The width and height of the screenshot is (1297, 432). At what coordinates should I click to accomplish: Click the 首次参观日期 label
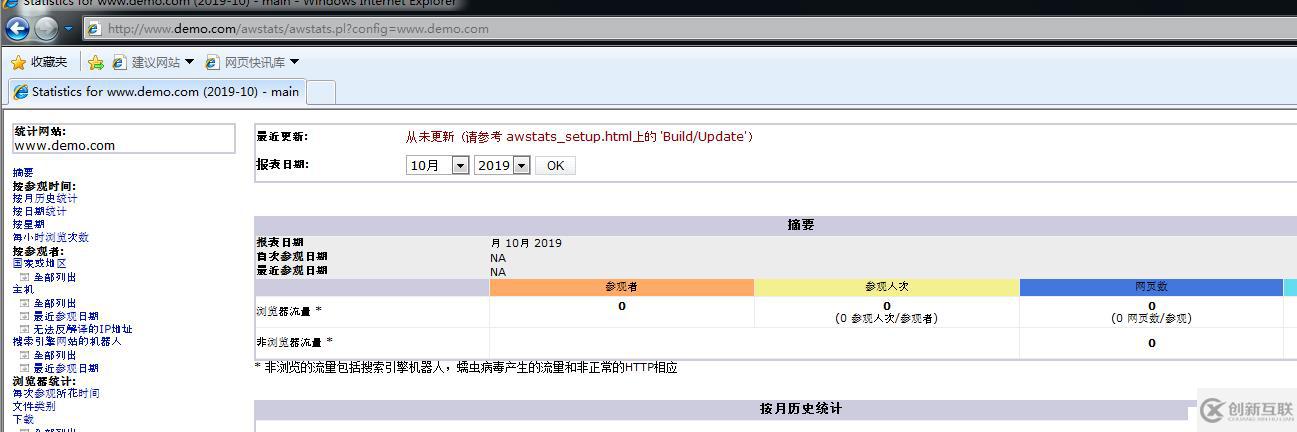[292, 257]
